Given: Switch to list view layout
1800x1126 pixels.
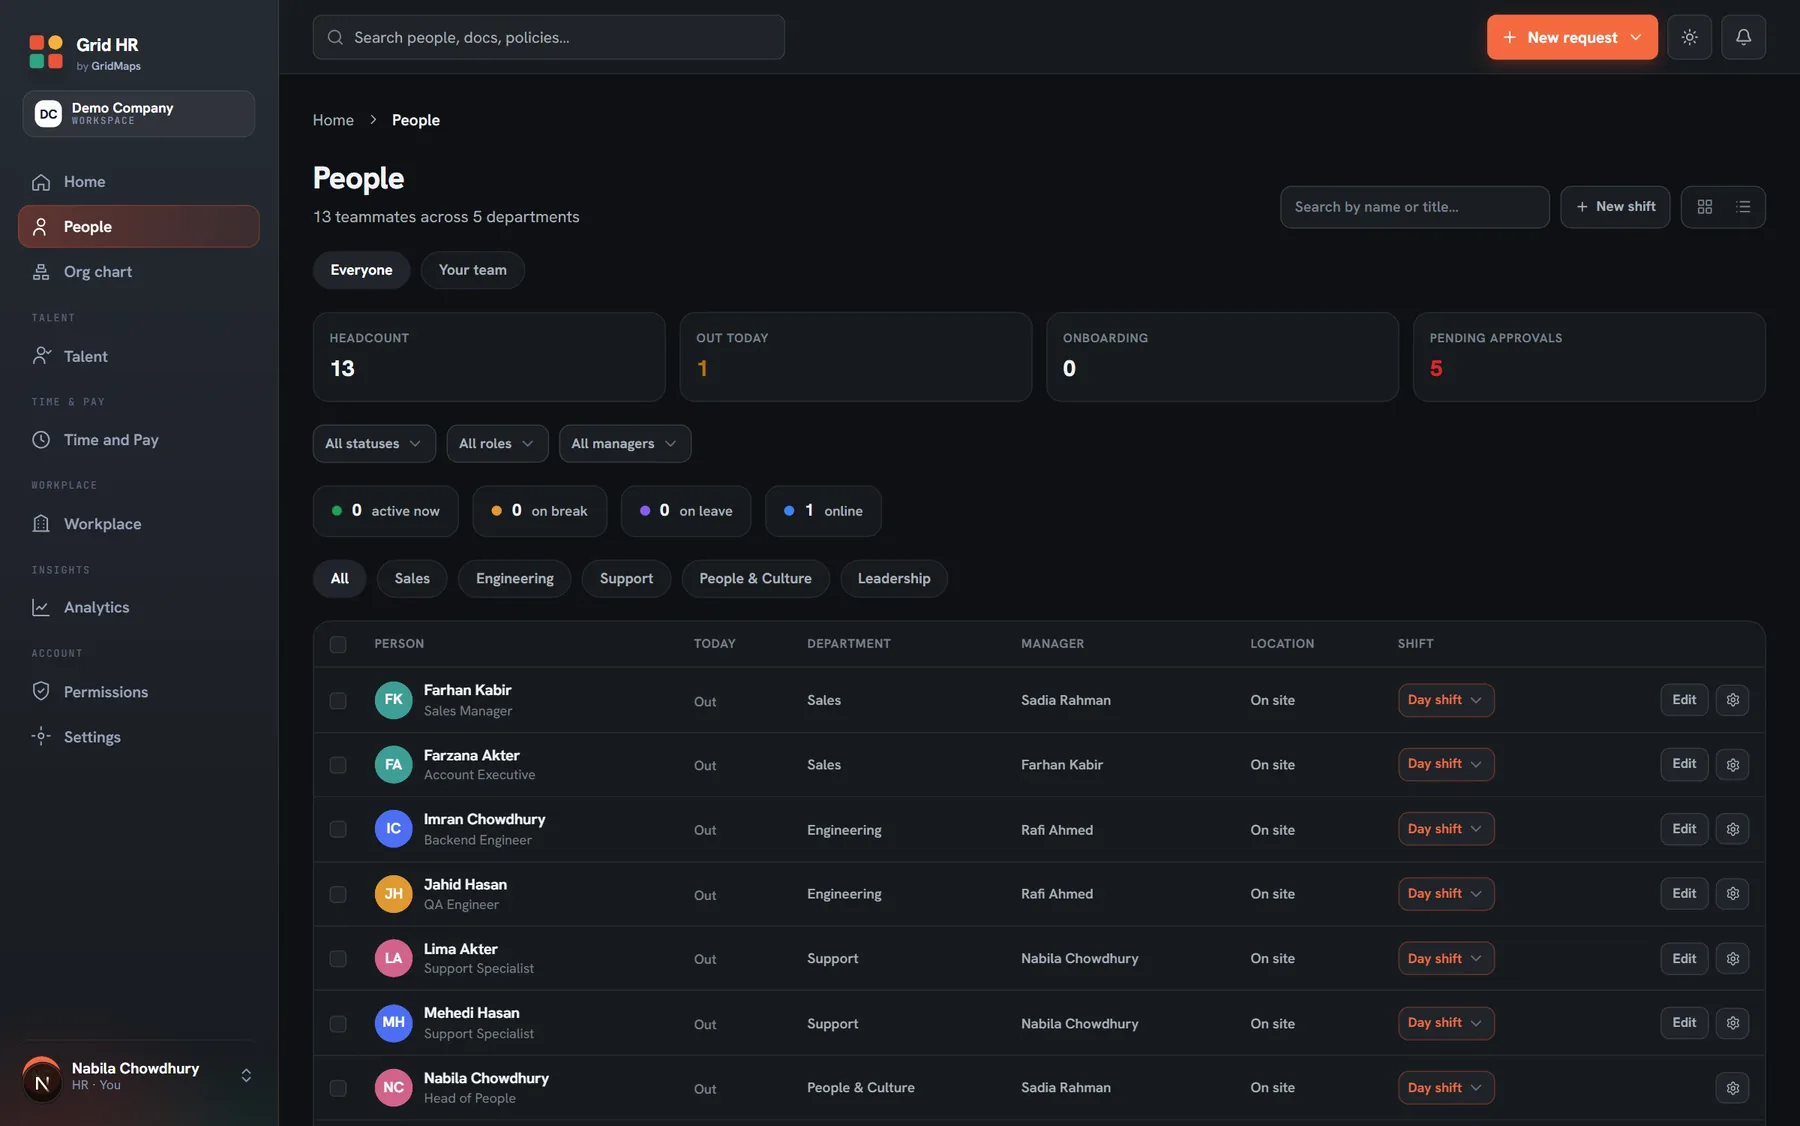Looking at the screenshot, I should pyautogui.click(x=1743, y=207).
